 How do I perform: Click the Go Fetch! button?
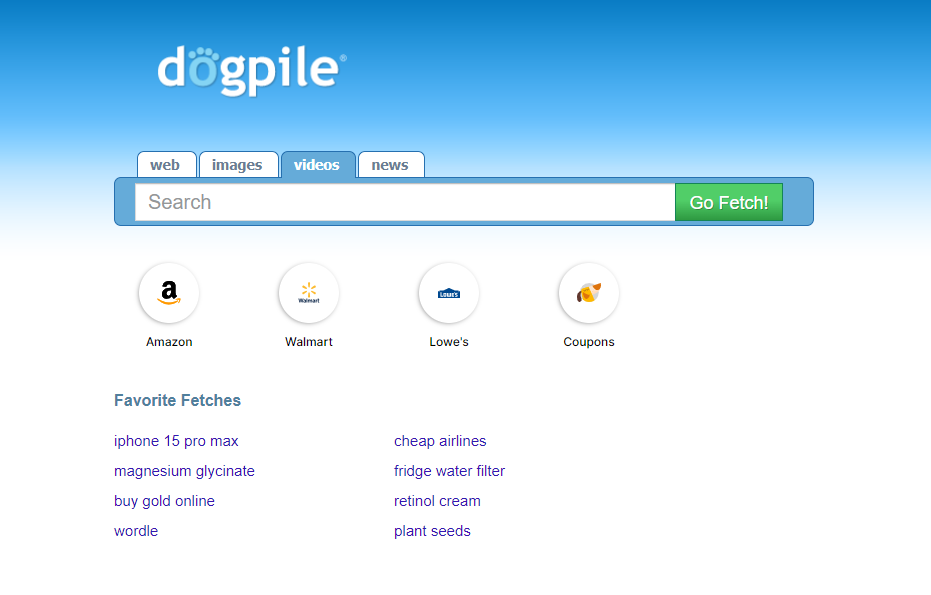729,202
